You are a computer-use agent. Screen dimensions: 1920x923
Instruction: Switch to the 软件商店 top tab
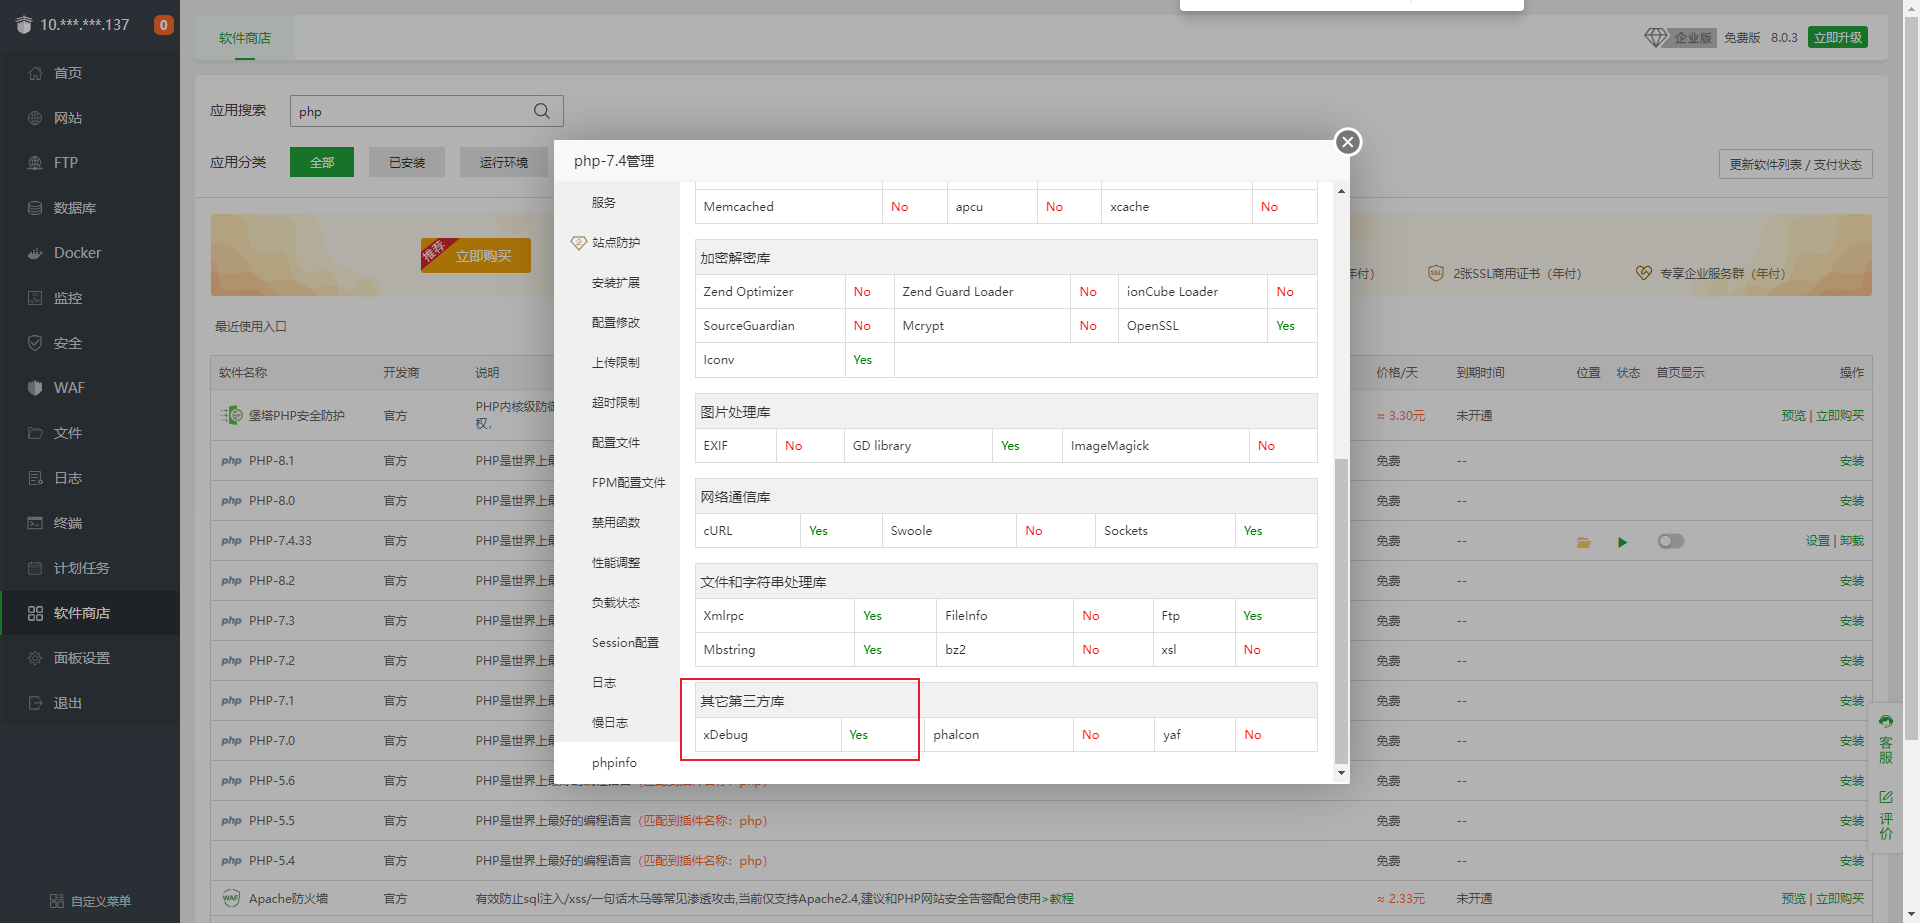[x=245, y=38]
